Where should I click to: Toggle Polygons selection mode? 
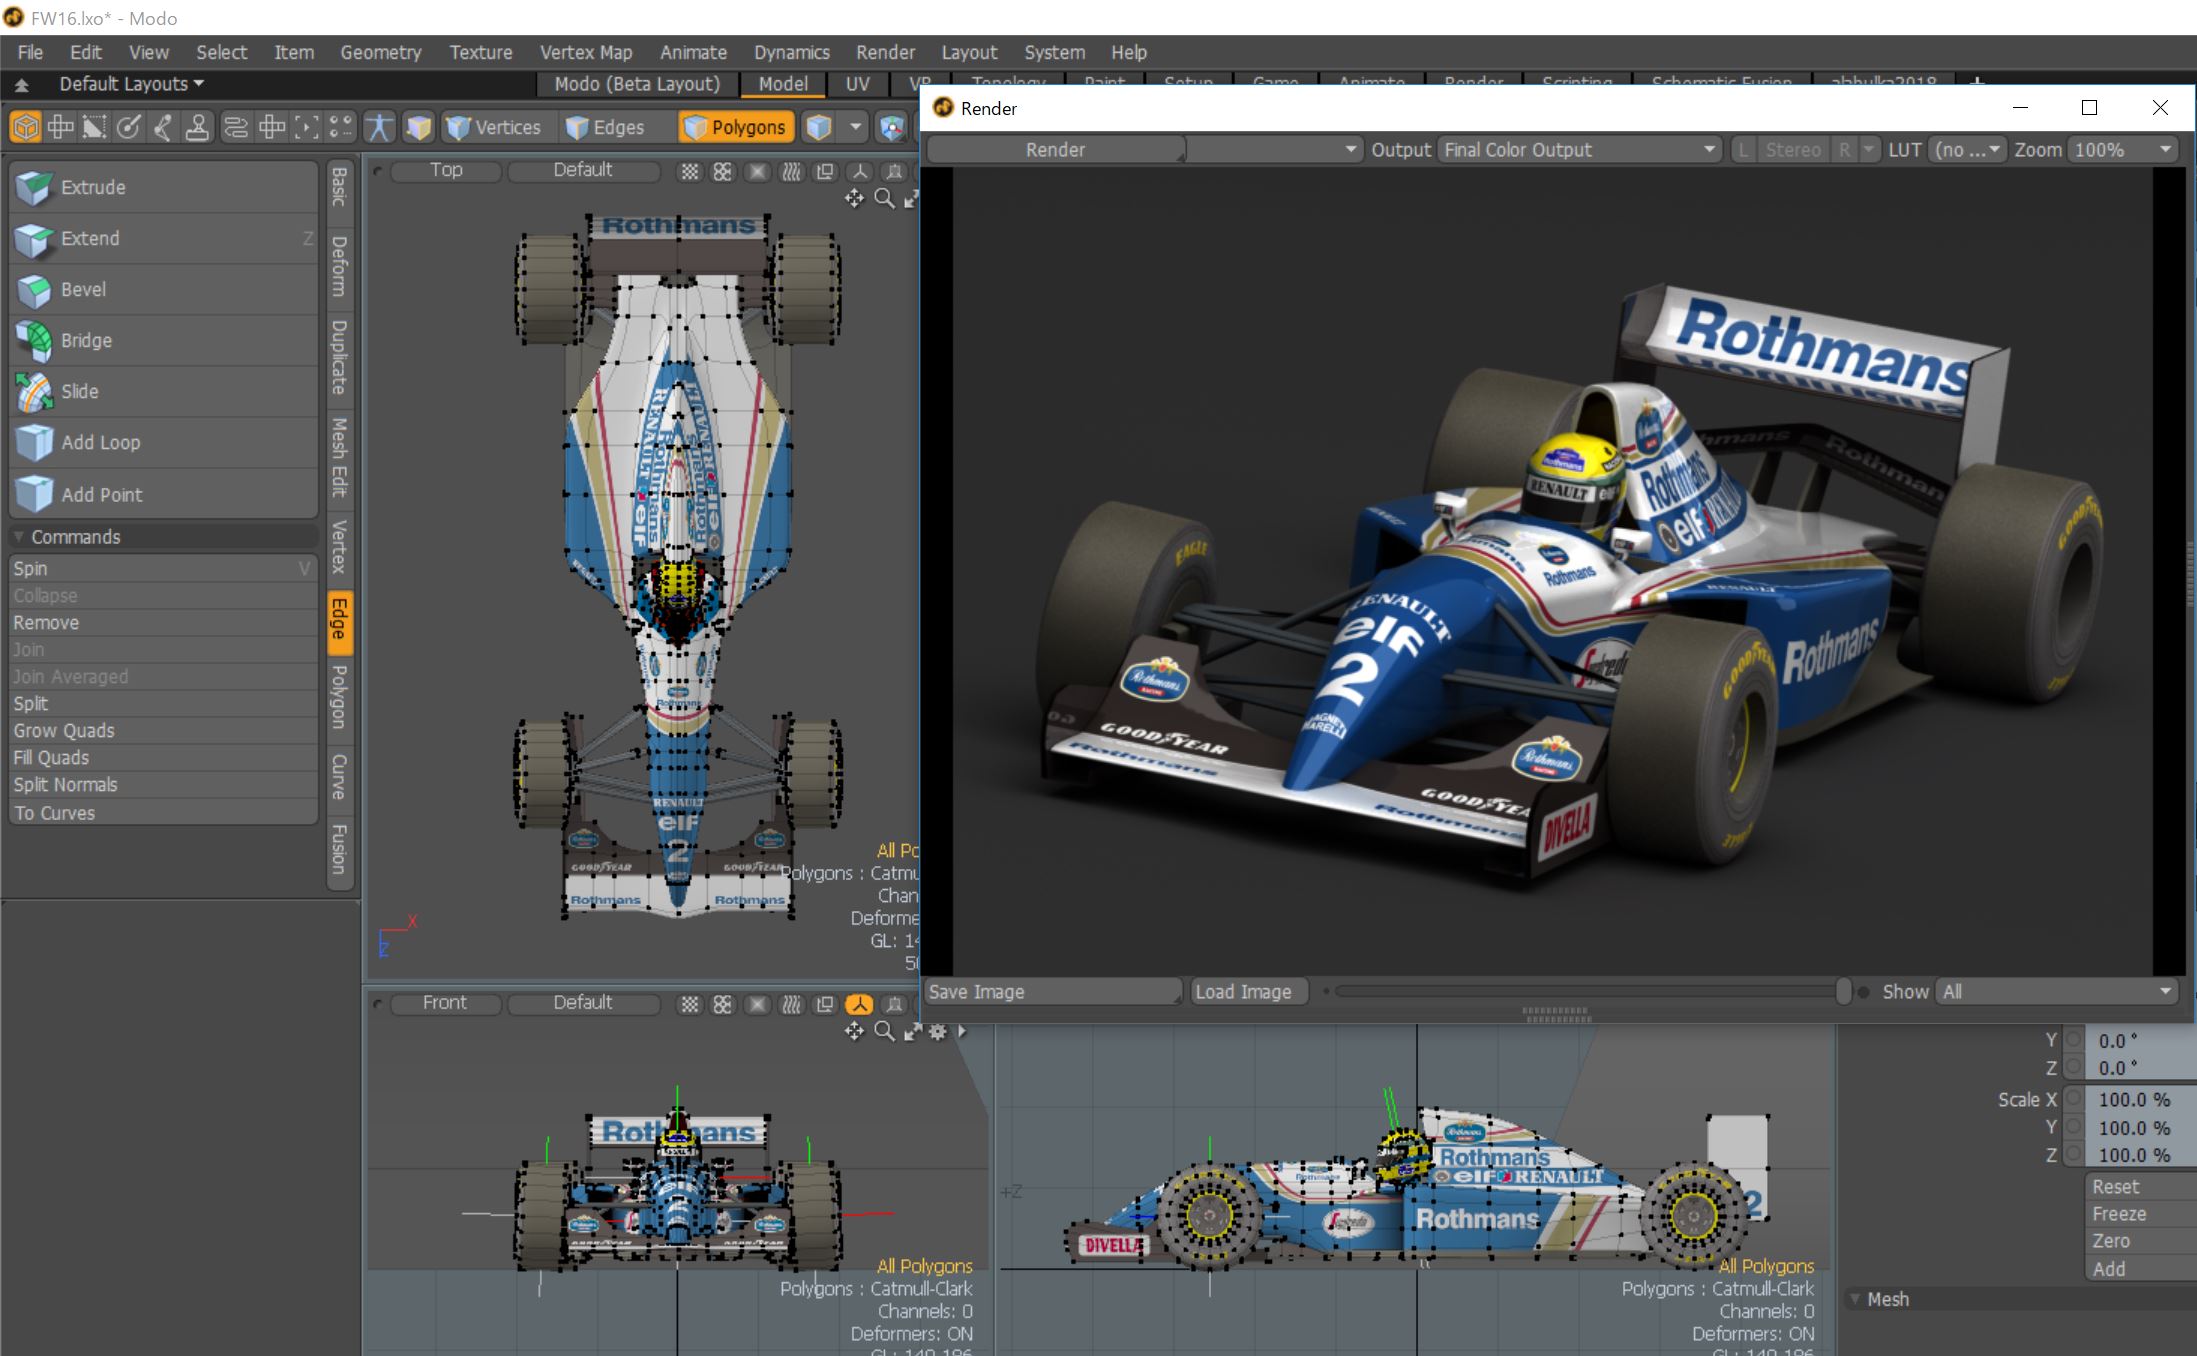737,127
